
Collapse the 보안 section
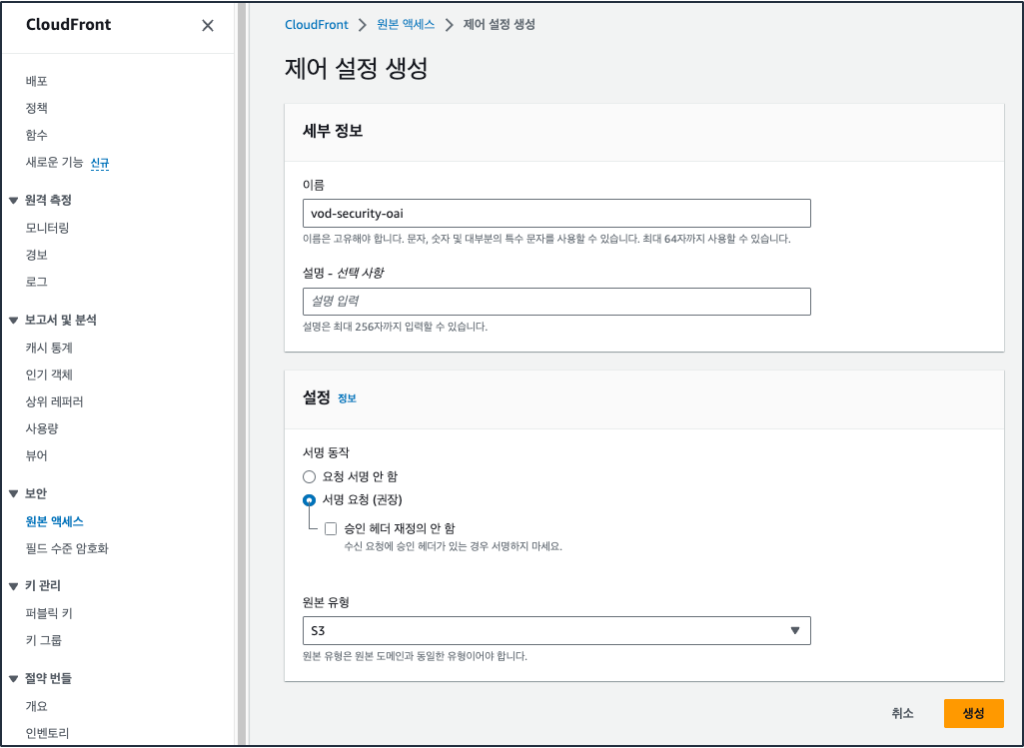coord(13,494)
